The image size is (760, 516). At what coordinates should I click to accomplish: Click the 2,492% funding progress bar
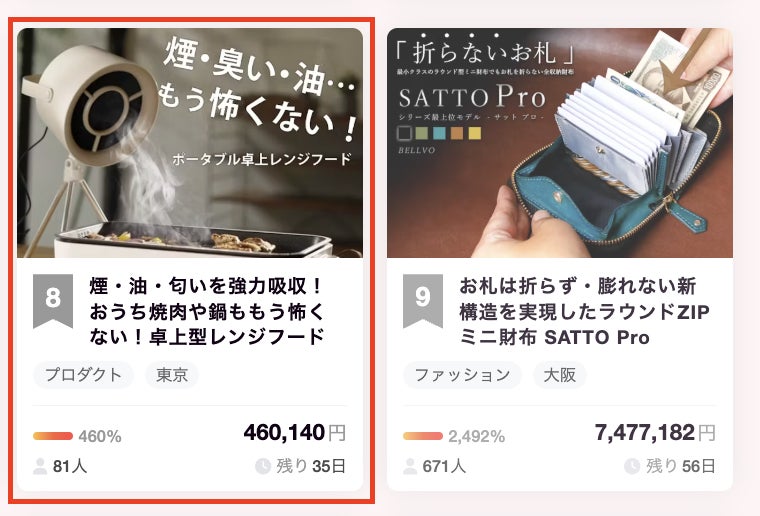[x=423, y=436]
